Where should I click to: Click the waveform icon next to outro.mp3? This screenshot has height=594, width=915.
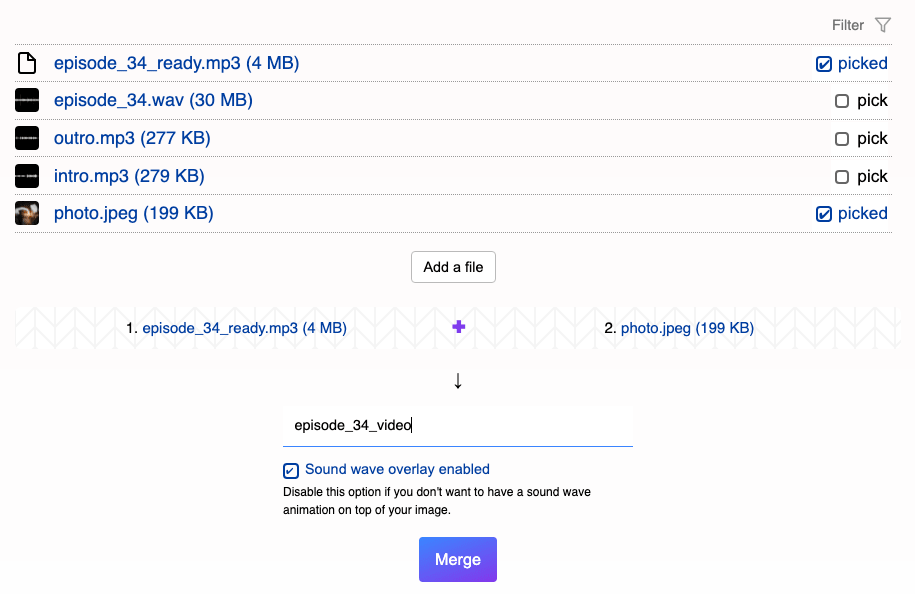pyautogui.click(x=27, y=138)
